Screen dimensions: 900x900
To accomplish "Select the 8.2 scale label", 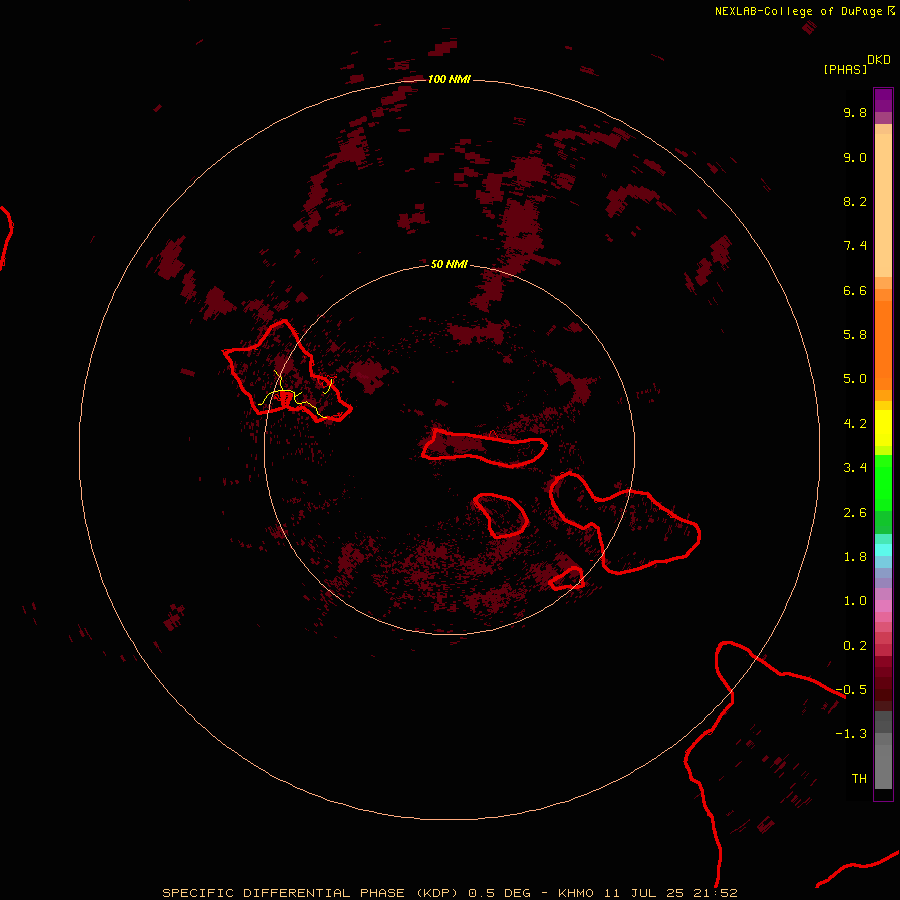I will click(x=855, y=201).
